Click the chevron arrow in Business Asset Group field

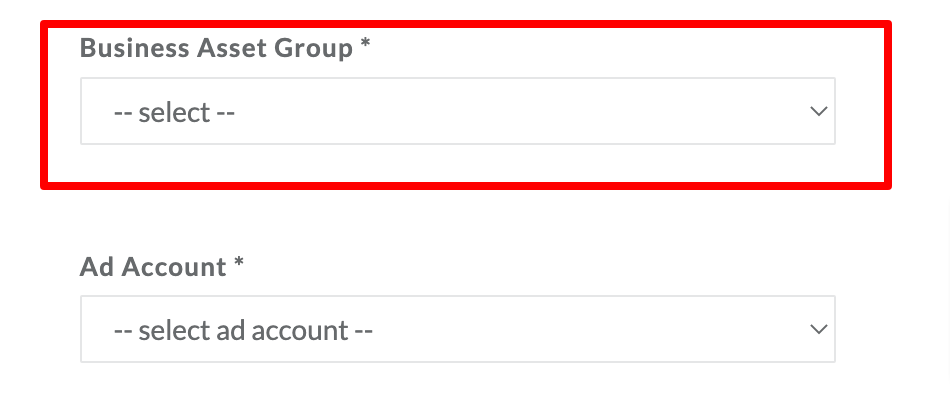(819, 111)
